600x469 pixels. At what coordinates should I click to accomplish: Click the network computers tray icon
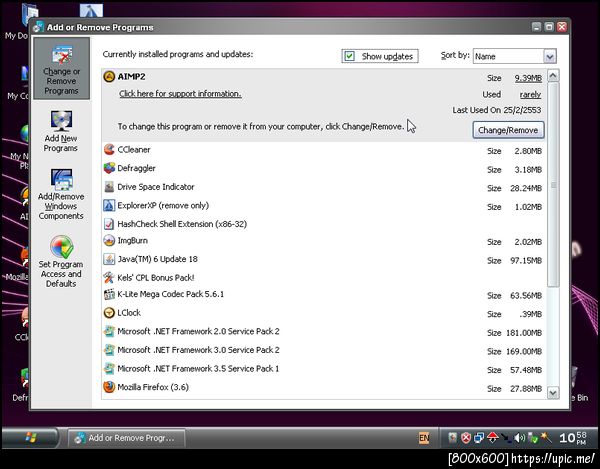pos(479,438)
